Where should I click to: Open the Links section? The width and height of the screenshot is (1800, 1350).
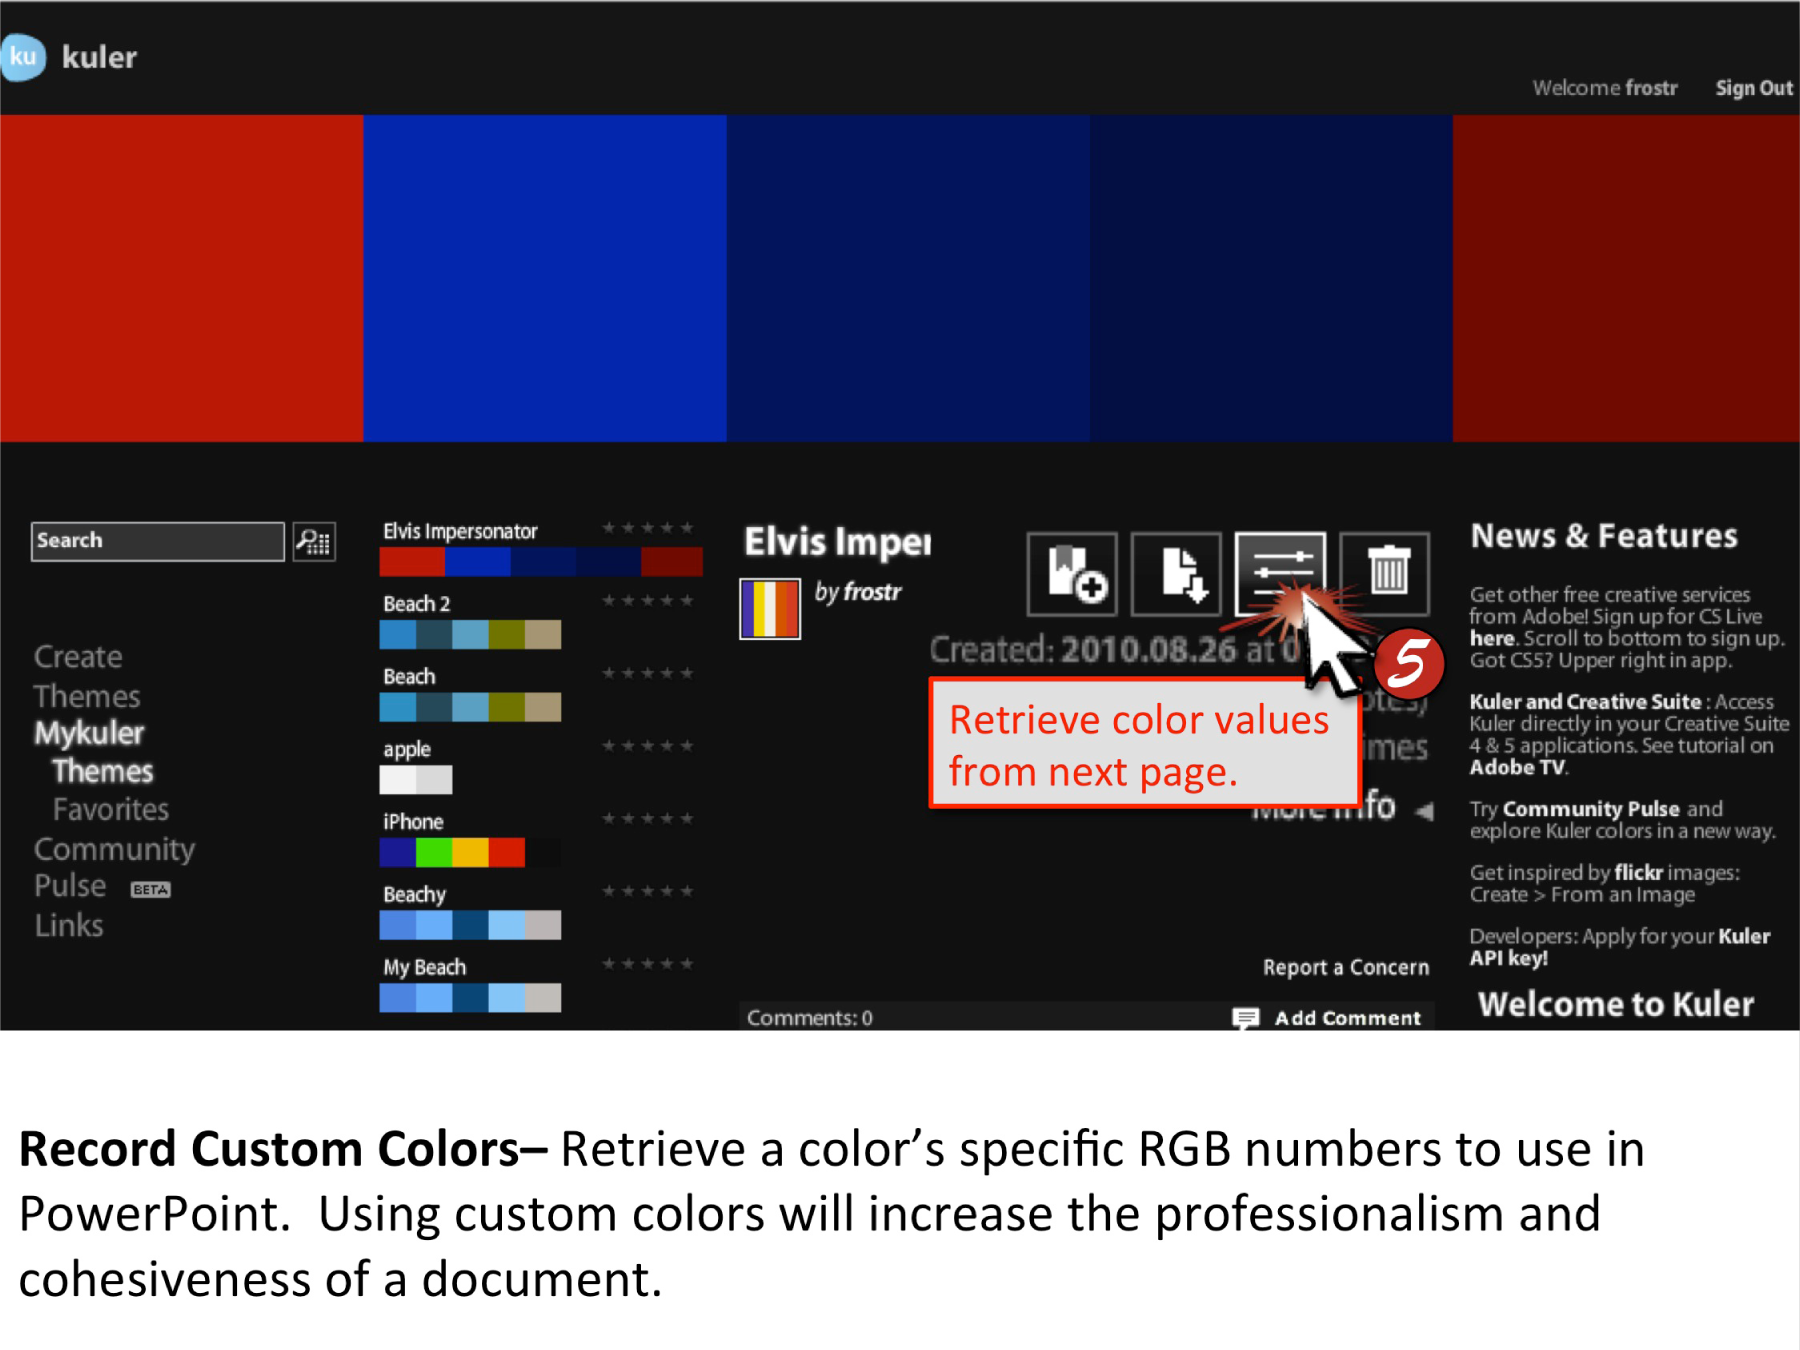[69, 925]
